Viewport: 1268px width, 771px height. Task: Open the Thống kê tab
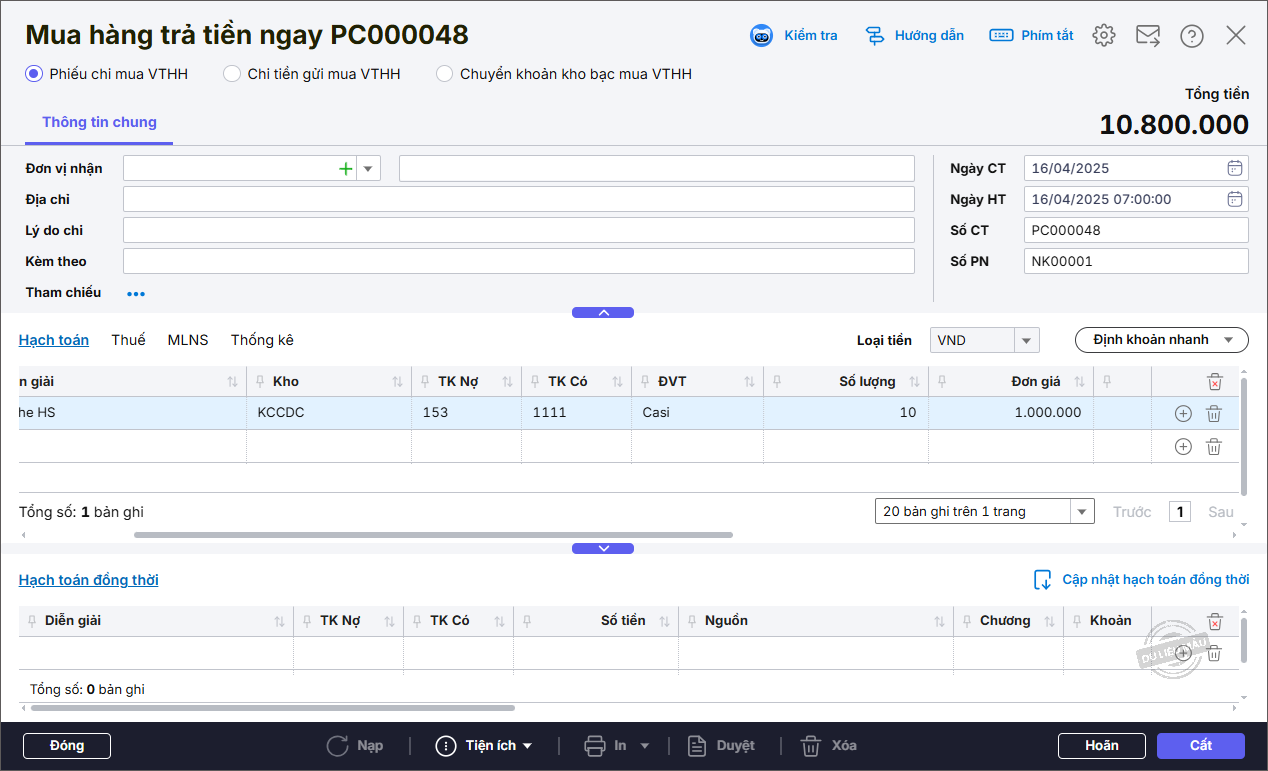pos(262,340)
